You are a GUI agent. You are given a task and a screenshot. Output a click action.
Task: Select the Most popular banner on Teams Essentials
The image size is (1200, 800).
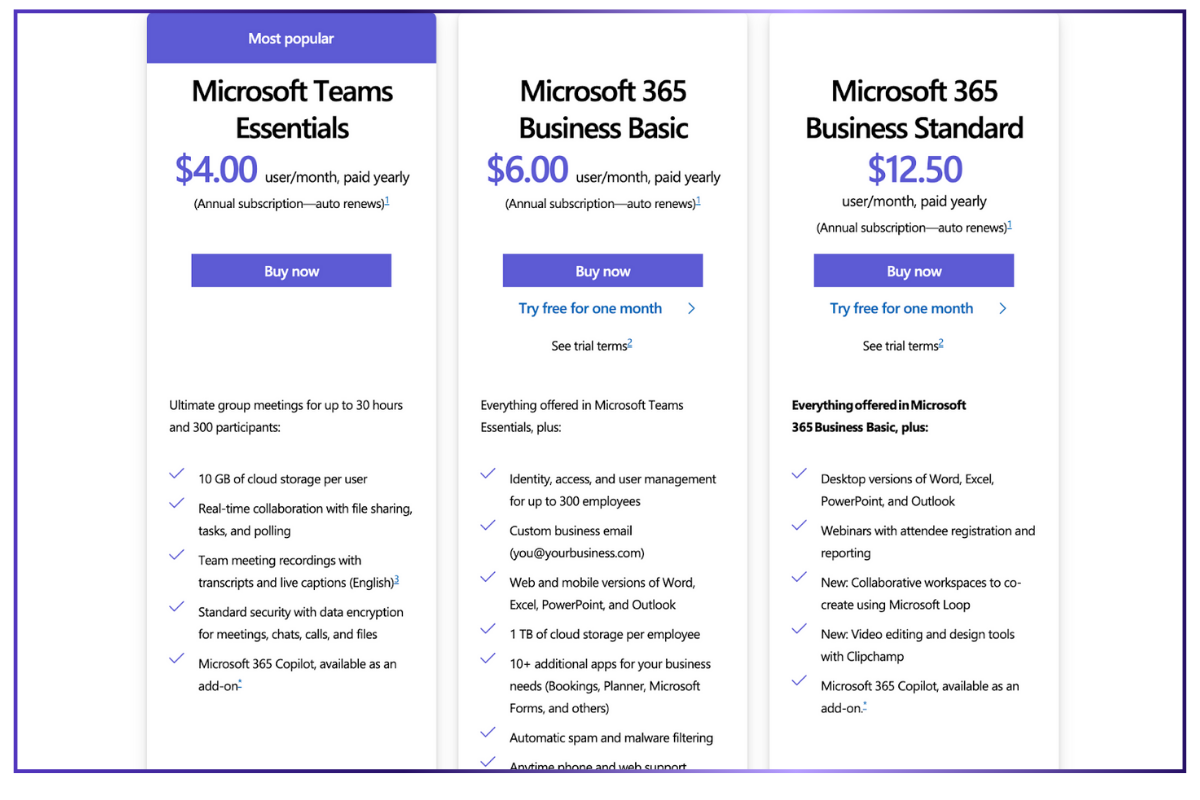291,38
